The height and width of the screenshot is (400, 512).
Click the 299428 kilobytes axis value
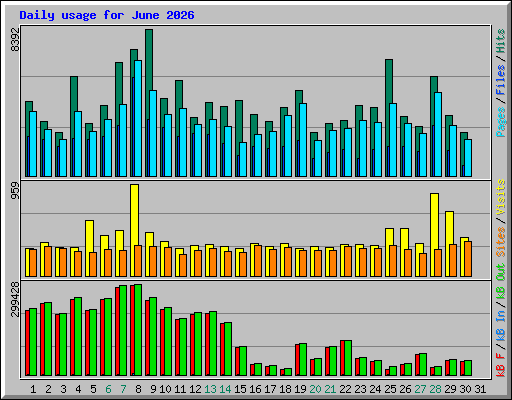[15, 299]
